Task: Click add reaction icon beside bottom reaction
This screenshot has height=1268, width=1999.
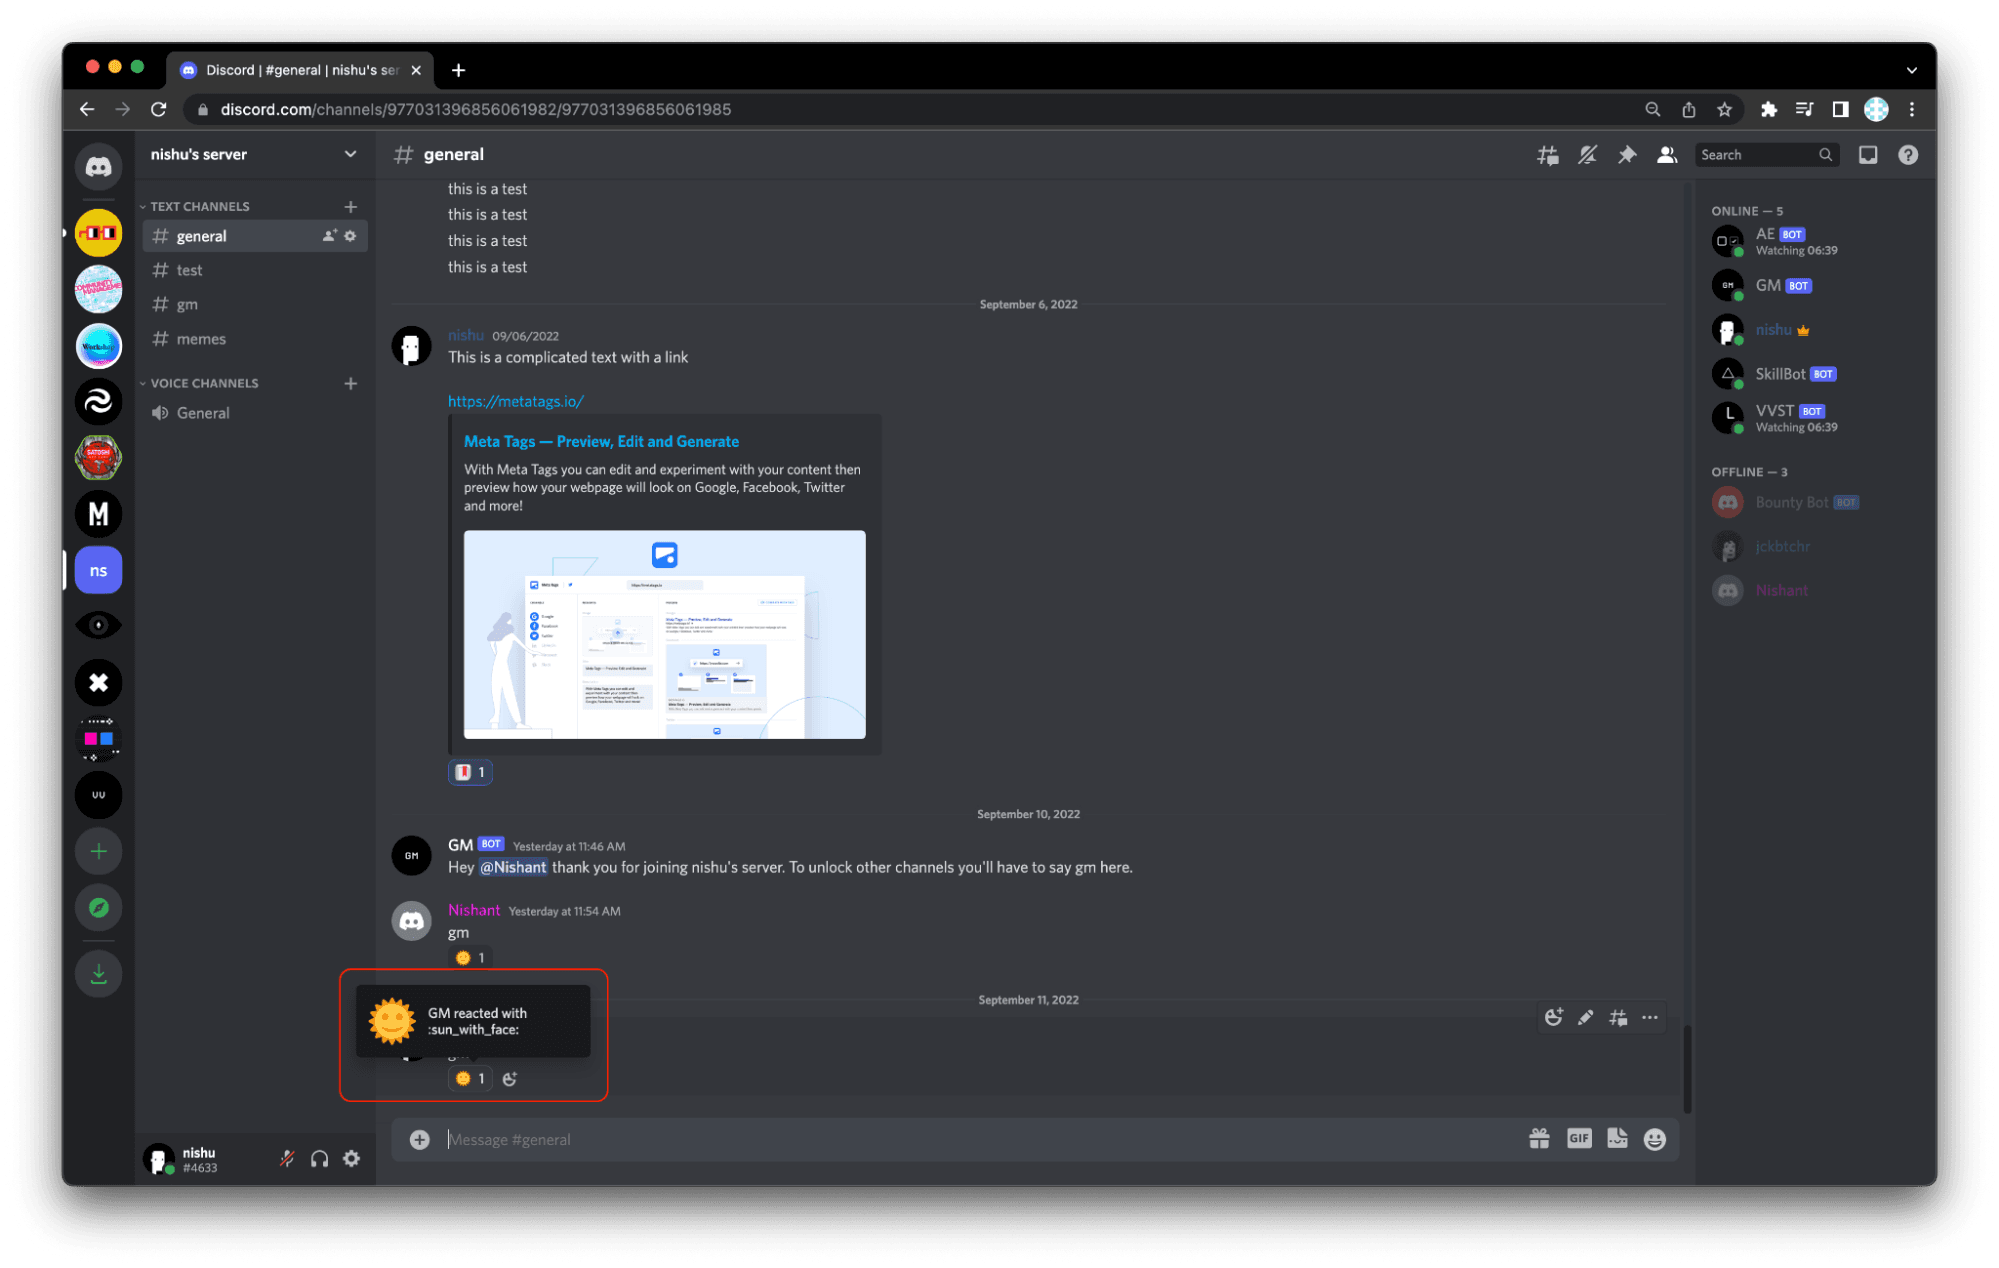Action: point(509,1078)
